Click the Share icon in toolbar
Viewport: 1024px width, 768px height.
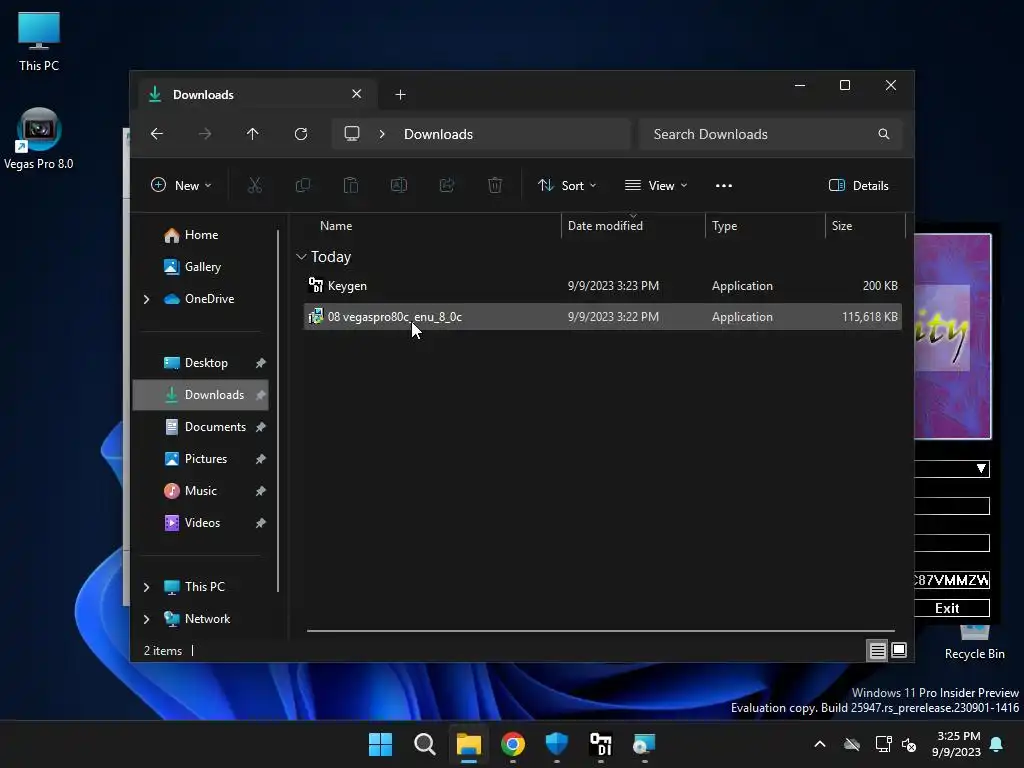tap(447, 185)
